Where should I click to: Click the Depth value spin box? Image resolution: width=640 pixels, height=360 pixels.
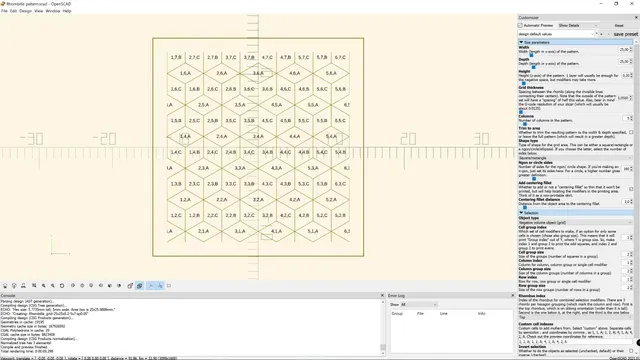point(625,62)
